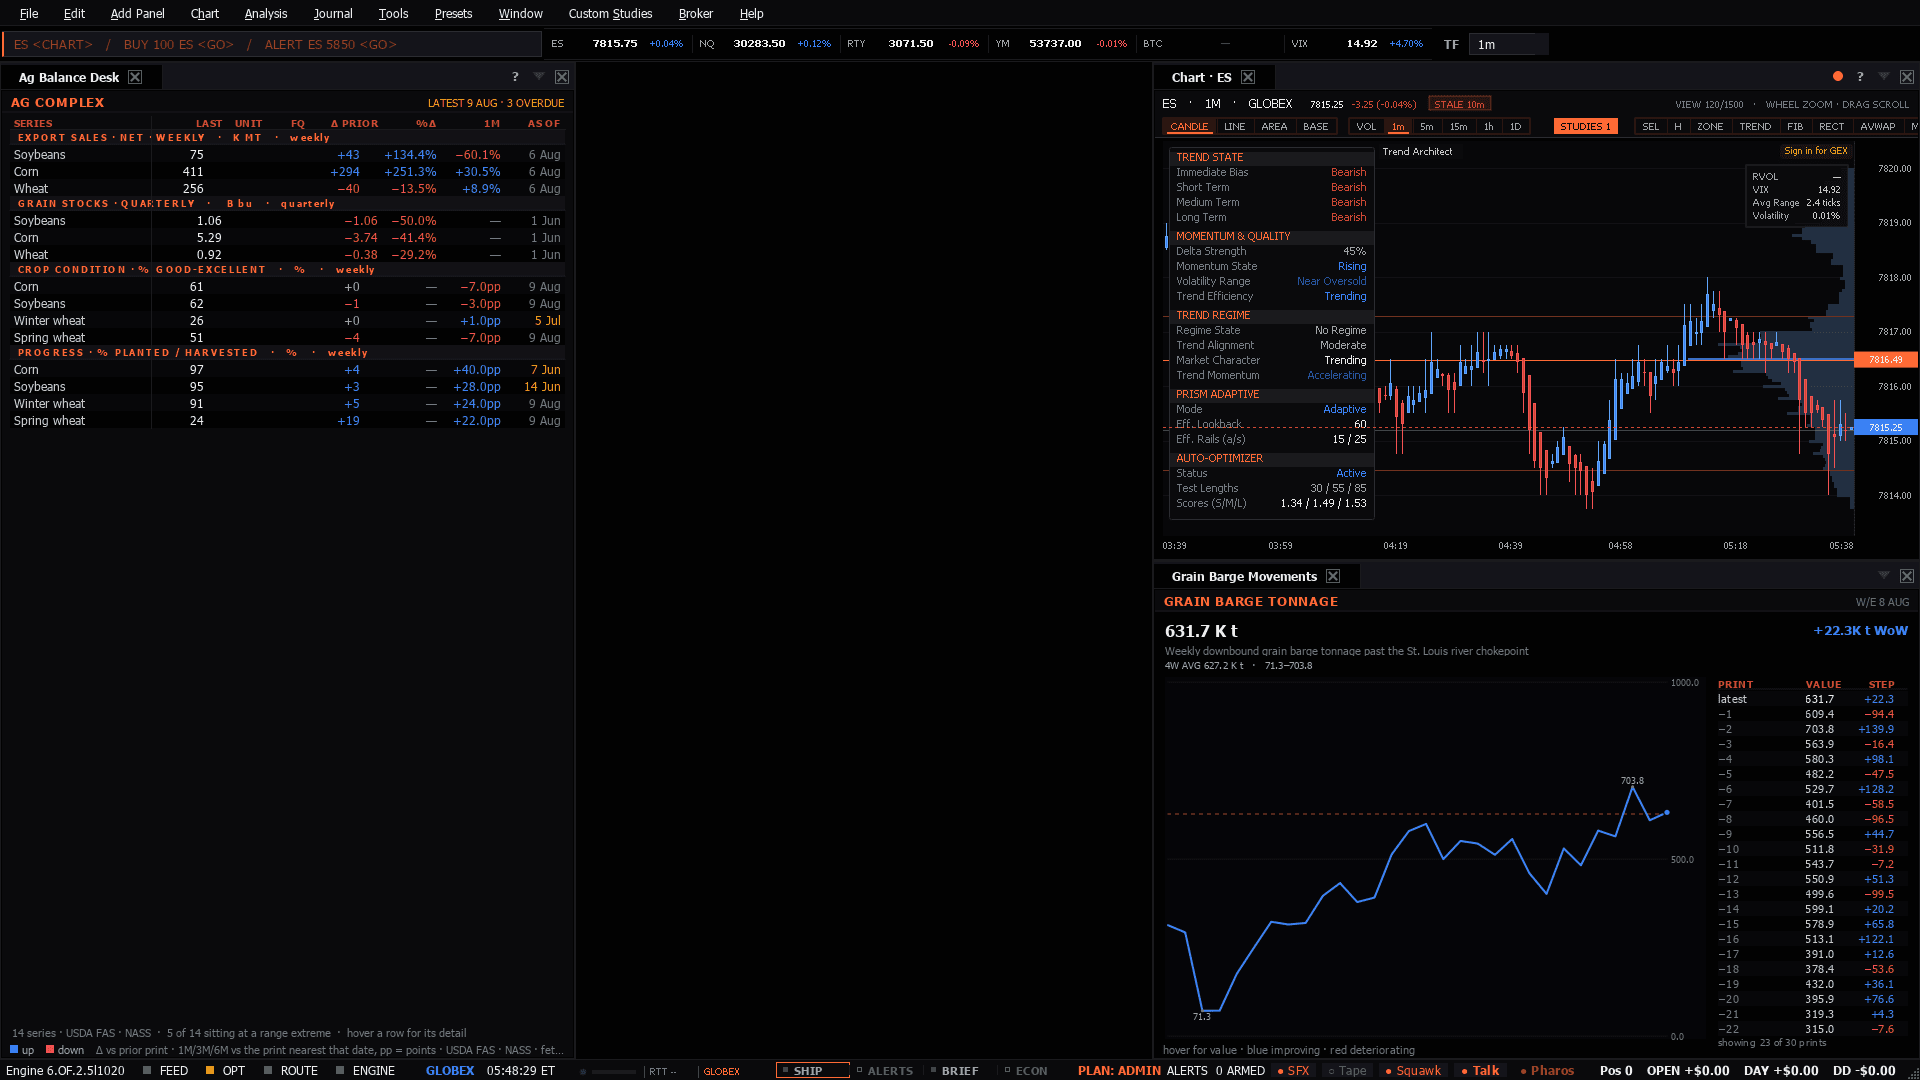The image size is (1920, 1080).
Task: Select the SEL drawing tool
Action: [1651, 127]
